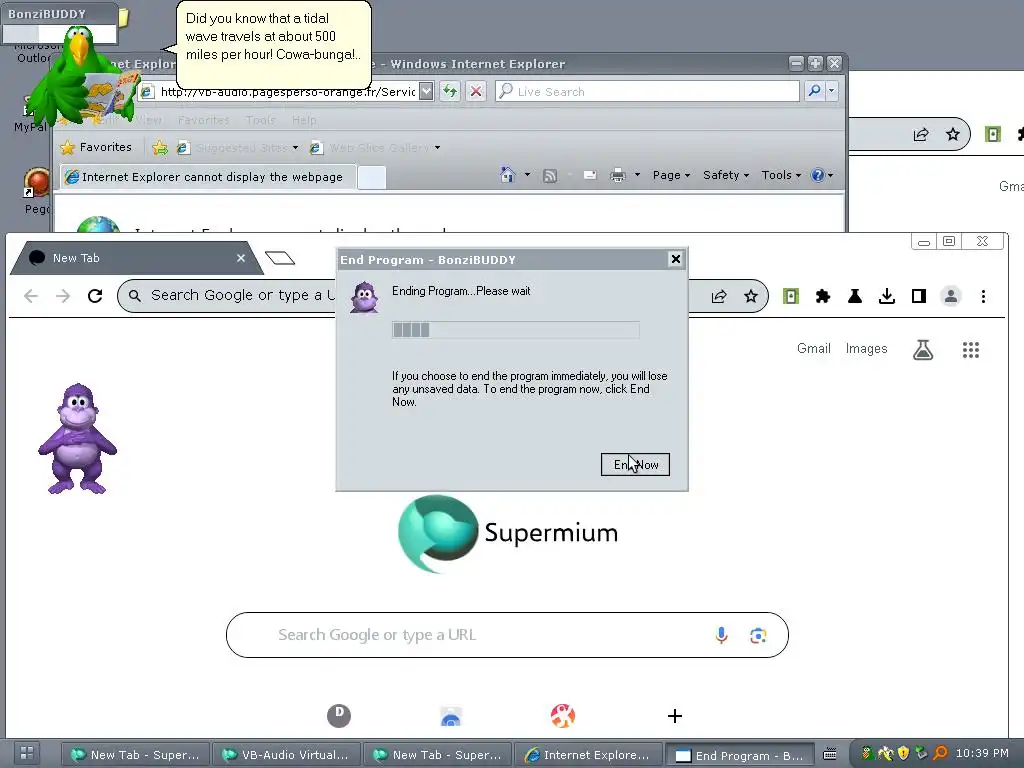Open the Tools dropdown in IE command bar
Image resolution: width=1024 pixels, height=768 pixels.
781,175
